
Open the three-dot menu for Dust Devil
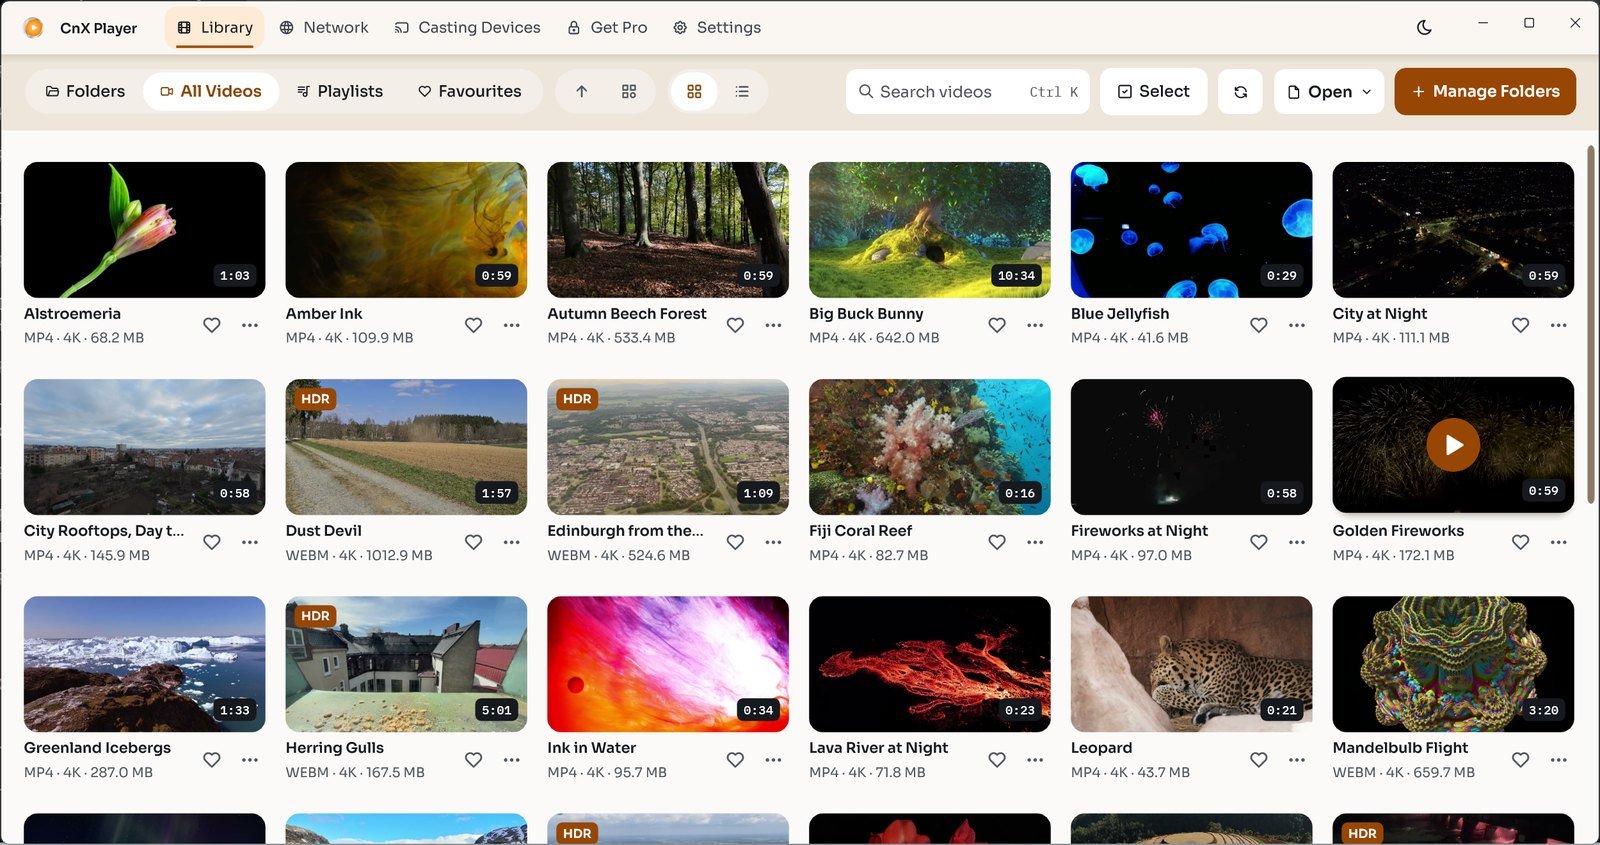(x=512, y=542)
